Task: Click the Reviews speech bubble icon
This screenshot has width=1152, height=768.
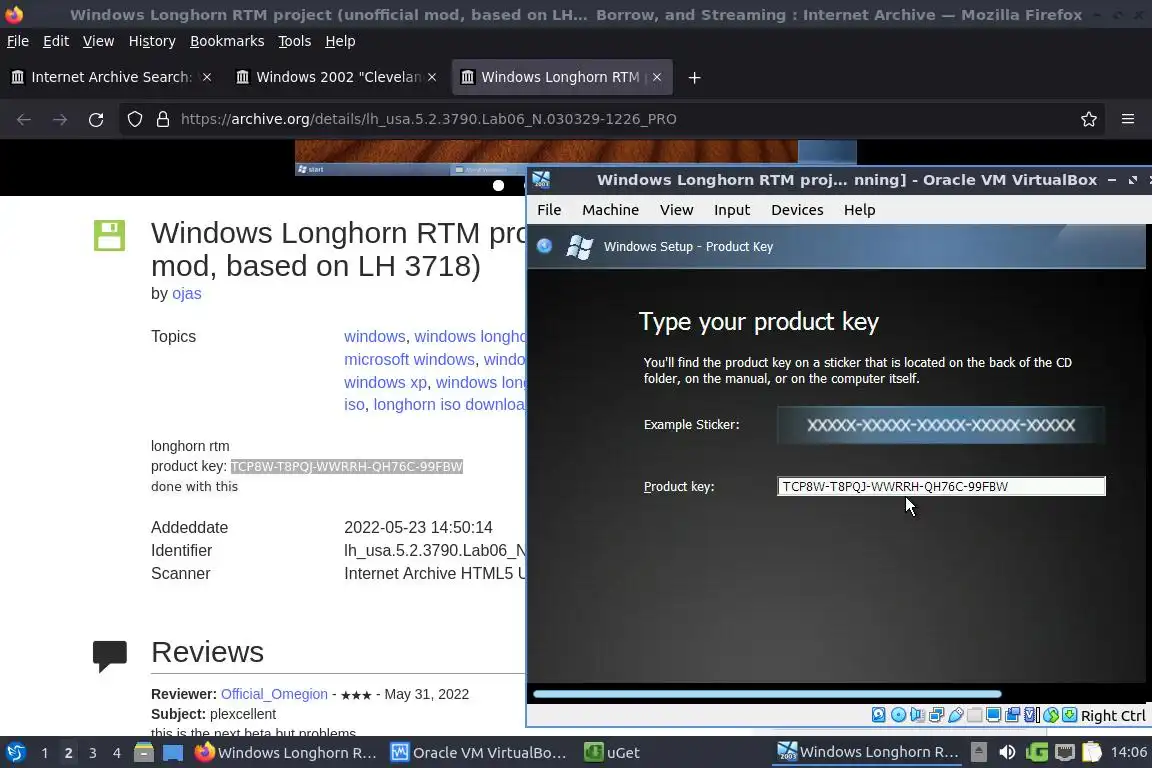Action: [x=109, y=656]
